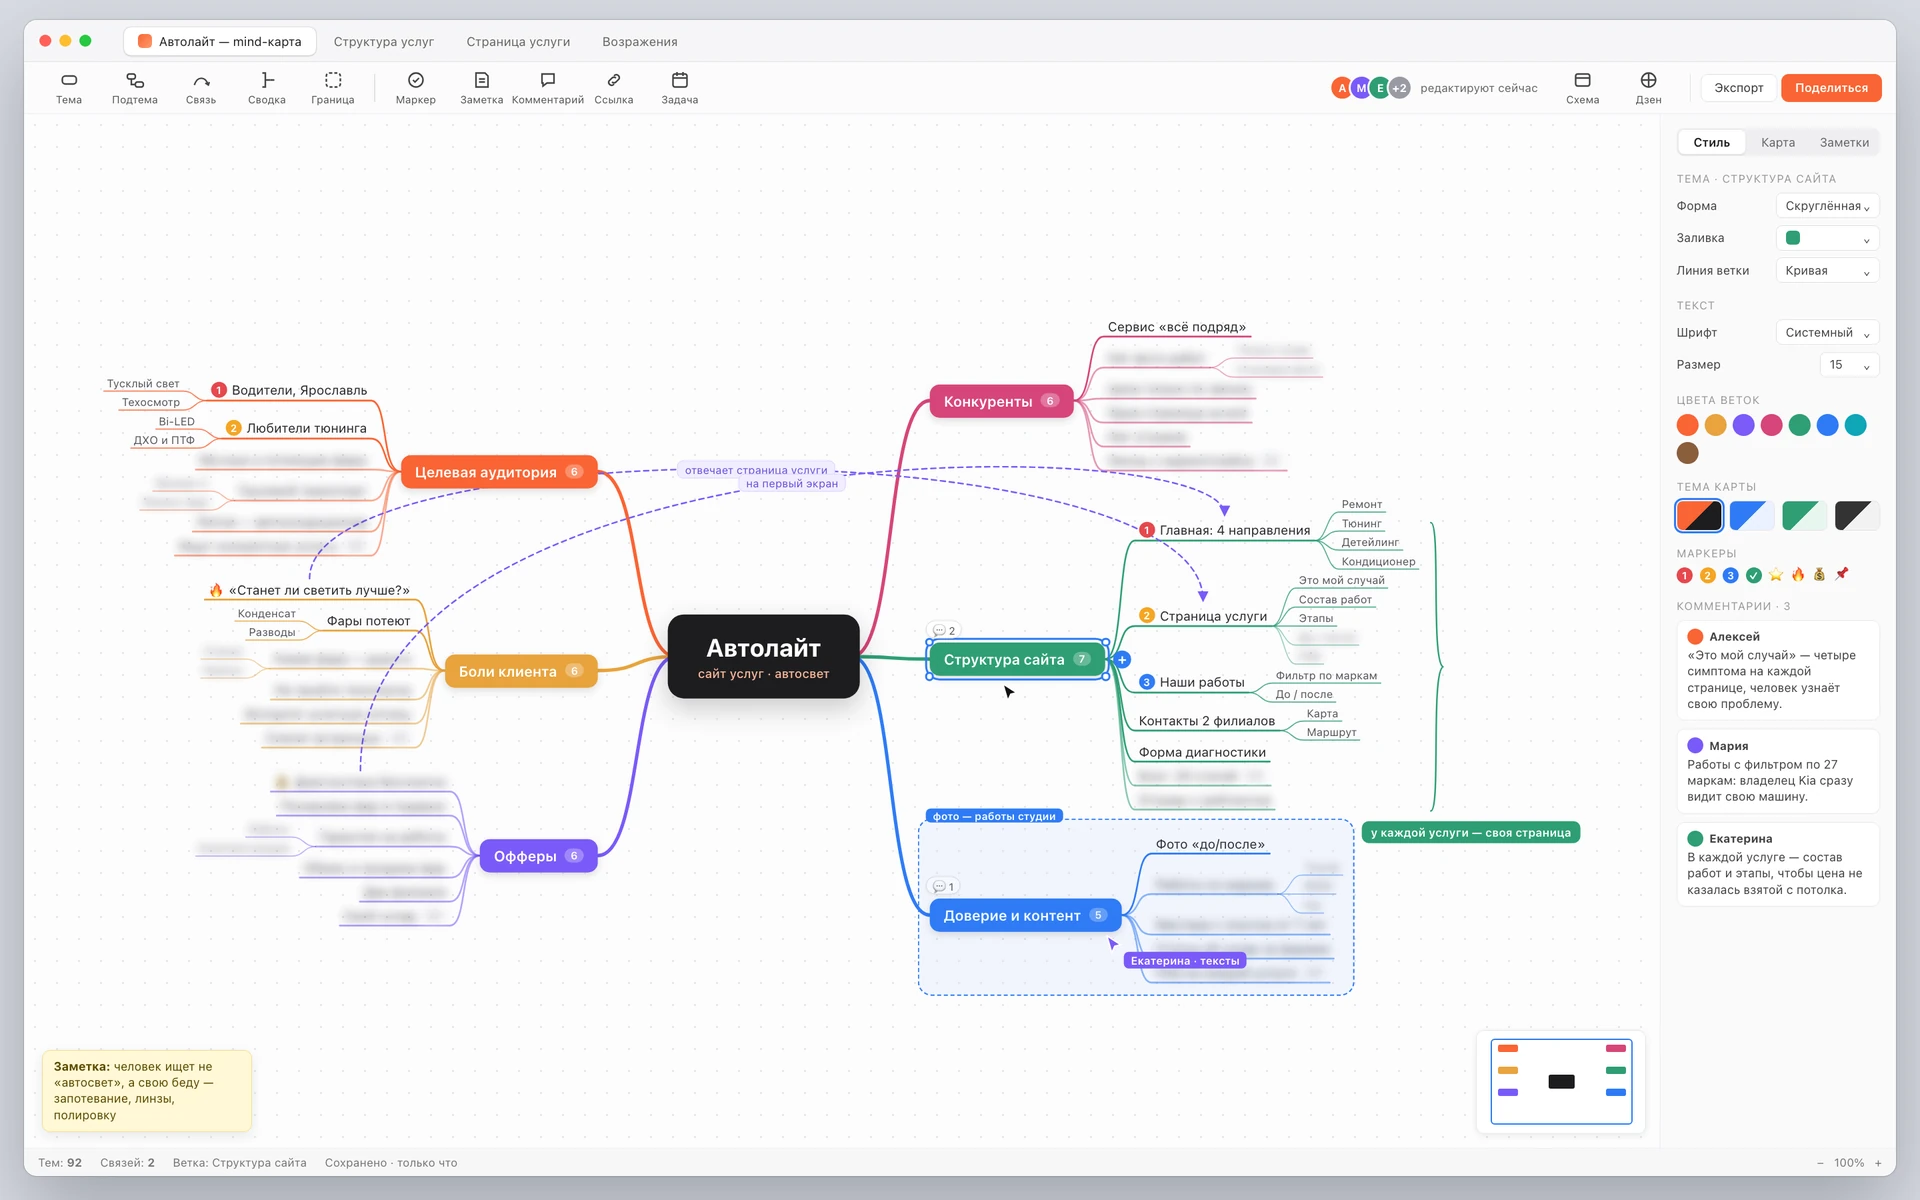Apply the green checkmark marker
The height and width of the screenshot is (1200, 1920).
(x=1753, y=575)
